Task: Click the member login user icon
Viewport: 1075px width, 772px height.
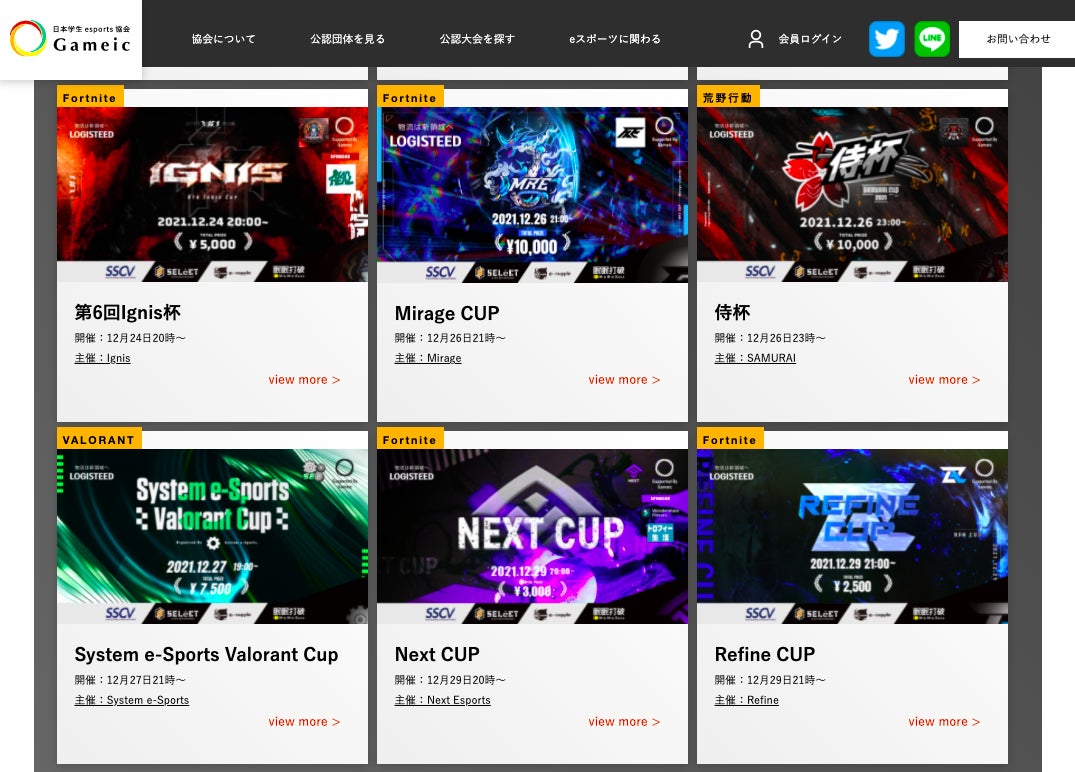Action: [756, 39]
